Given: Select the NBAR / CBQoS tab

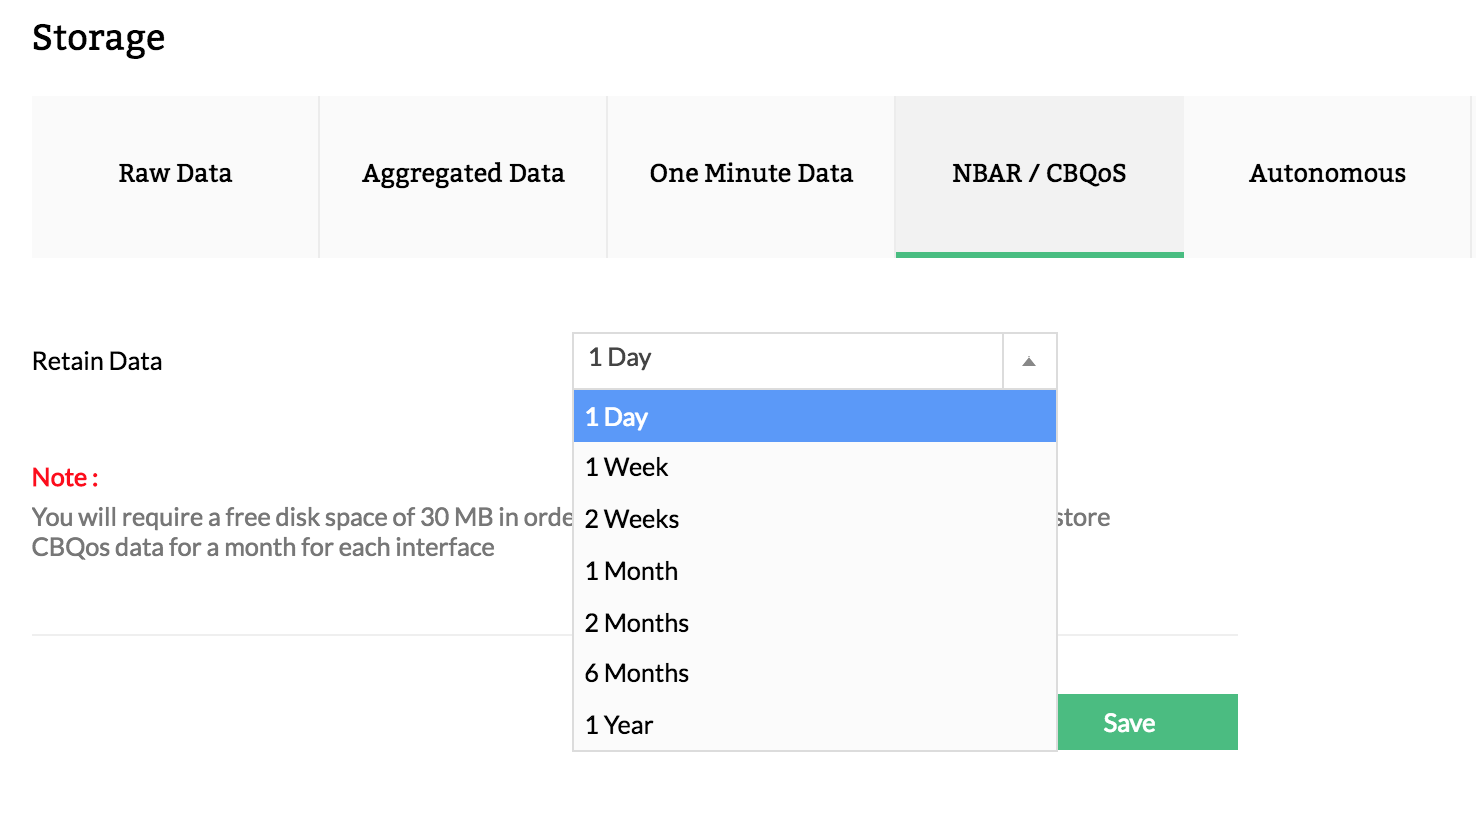Looking at the screenshot, I should point(1039,174).
